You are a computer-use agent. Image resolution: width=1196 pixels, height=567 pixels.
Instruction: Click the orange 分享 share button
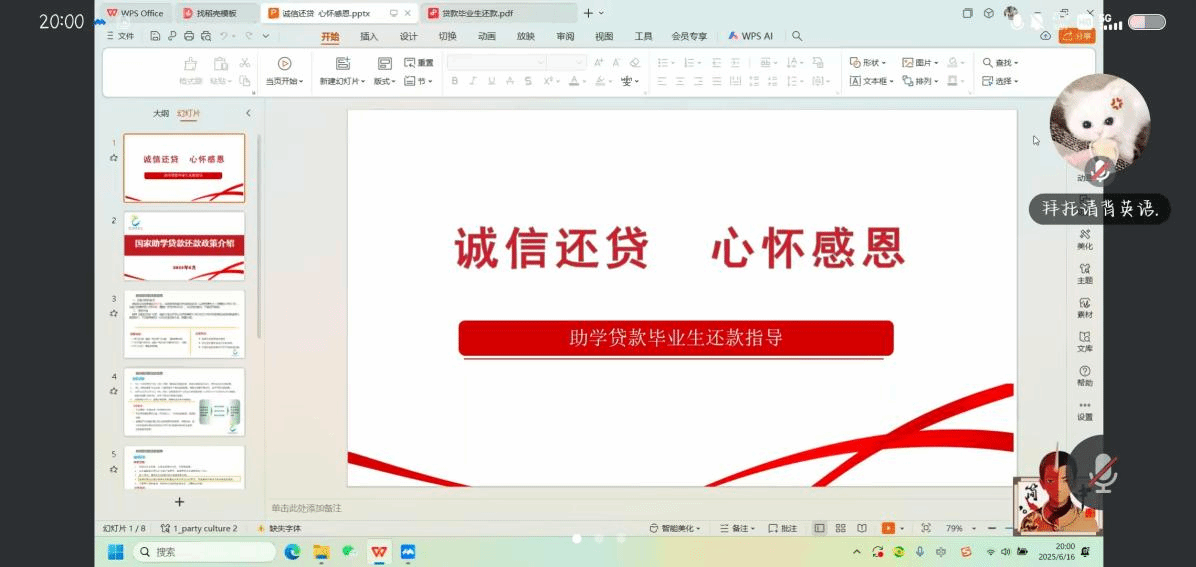1077,36
